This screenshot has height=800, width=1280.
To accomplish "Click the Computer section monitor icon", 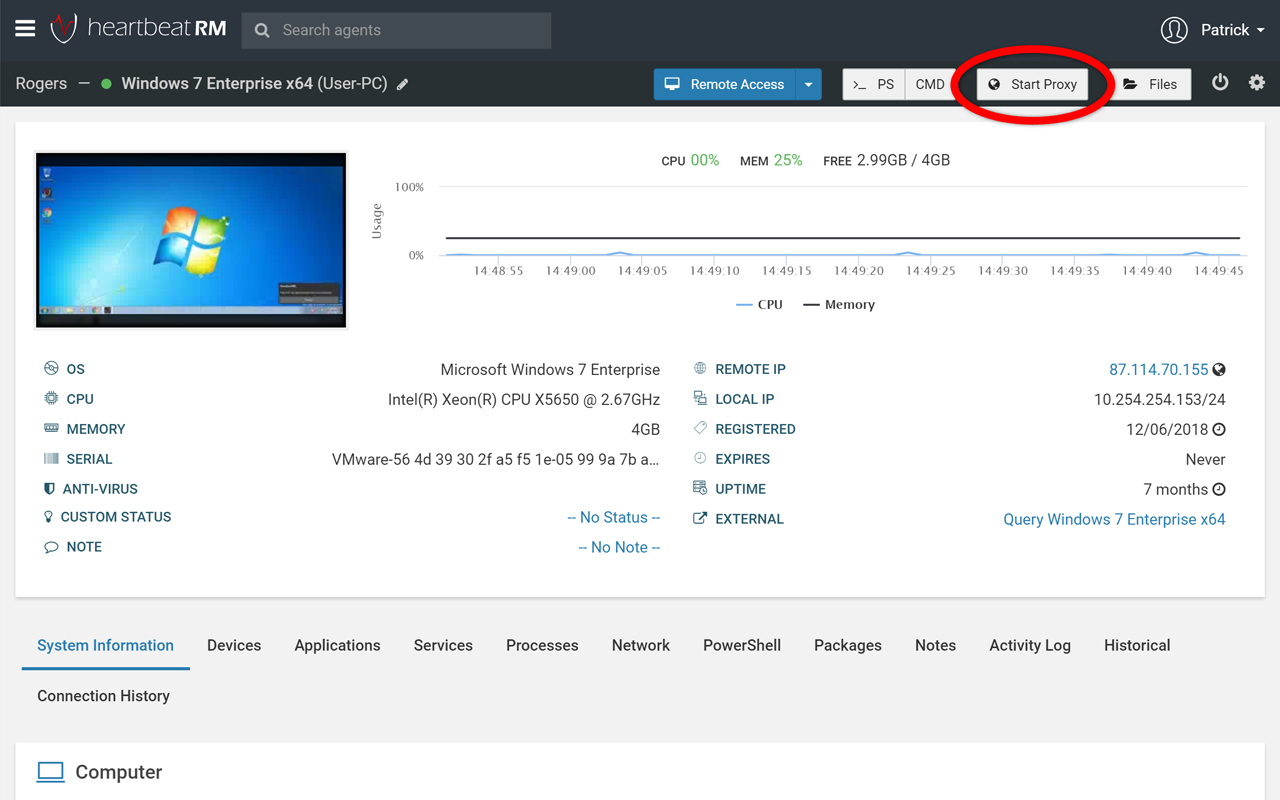I will click(x=51, y=772).
